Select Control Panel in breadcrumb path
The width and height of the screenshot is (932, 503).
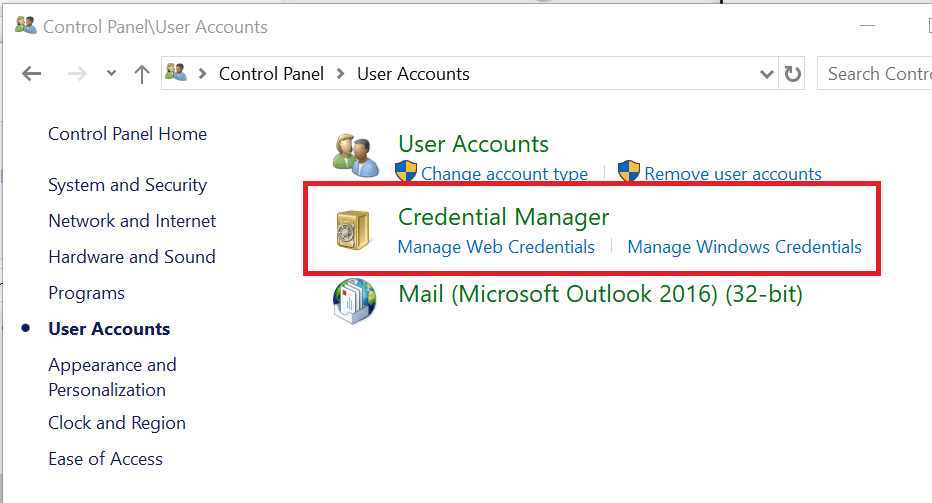271,74
